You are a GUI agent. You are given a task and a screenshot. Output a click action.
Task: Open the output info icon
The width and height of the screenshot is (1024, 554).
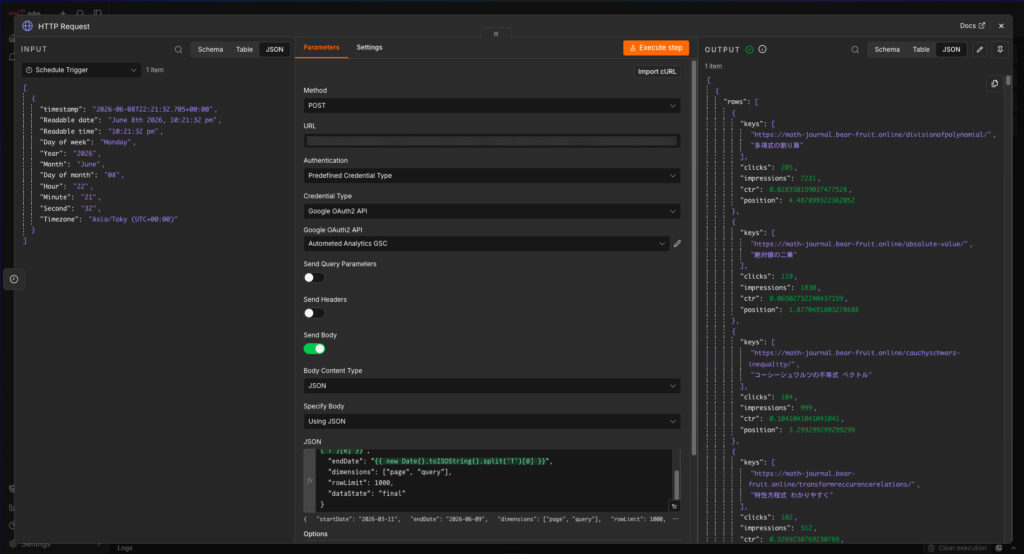[x=762, y=50]
